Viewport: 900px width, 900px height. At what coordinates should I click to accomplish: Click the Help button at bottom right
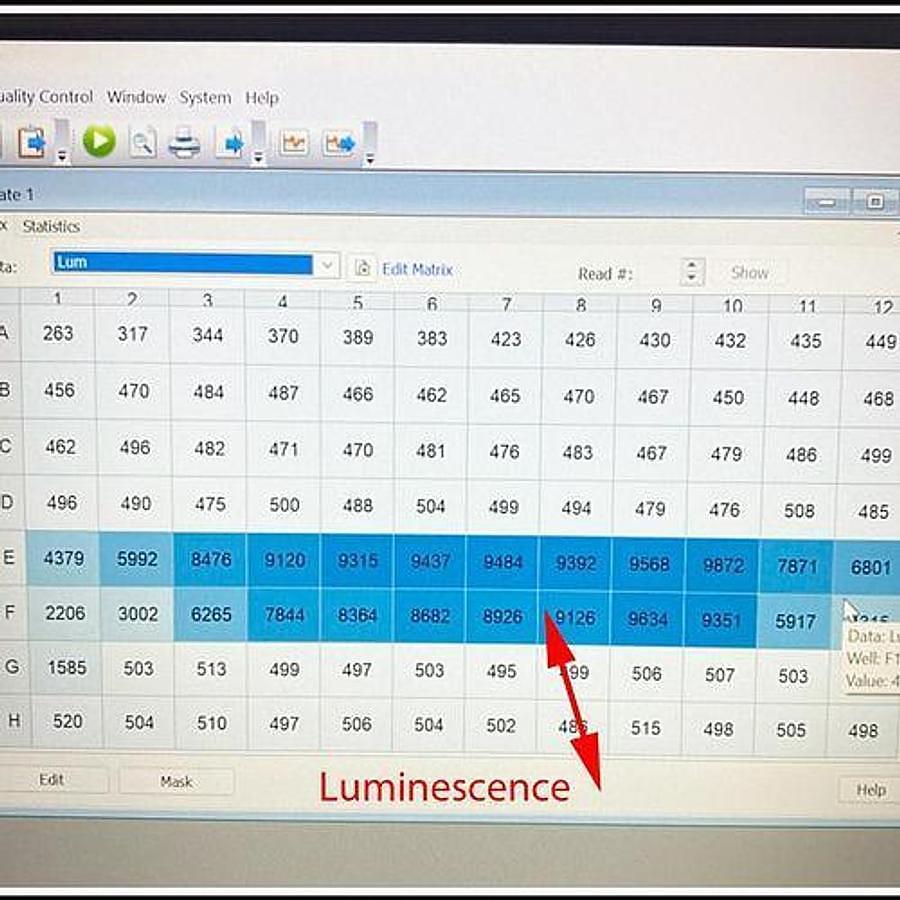point(870,790)
